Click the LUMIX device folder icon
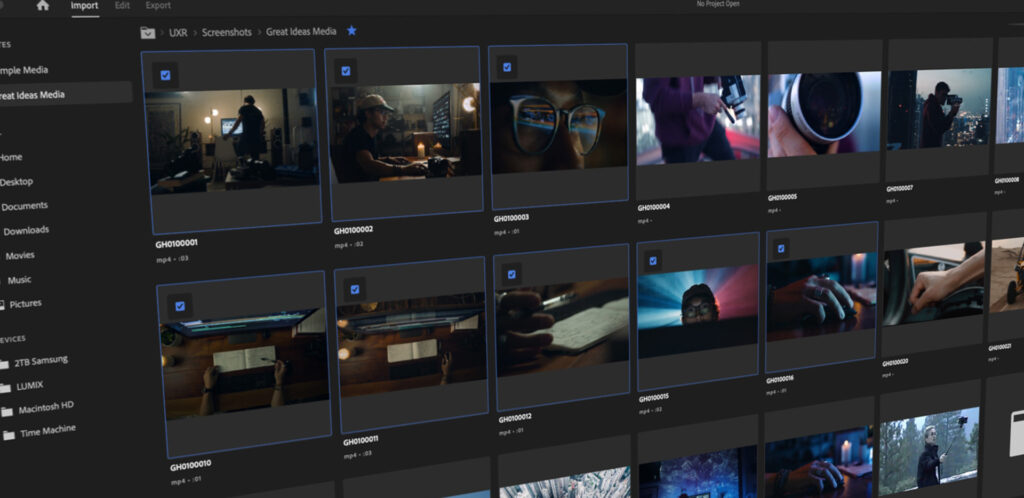1024x498 pixels. tap(5, 388)
